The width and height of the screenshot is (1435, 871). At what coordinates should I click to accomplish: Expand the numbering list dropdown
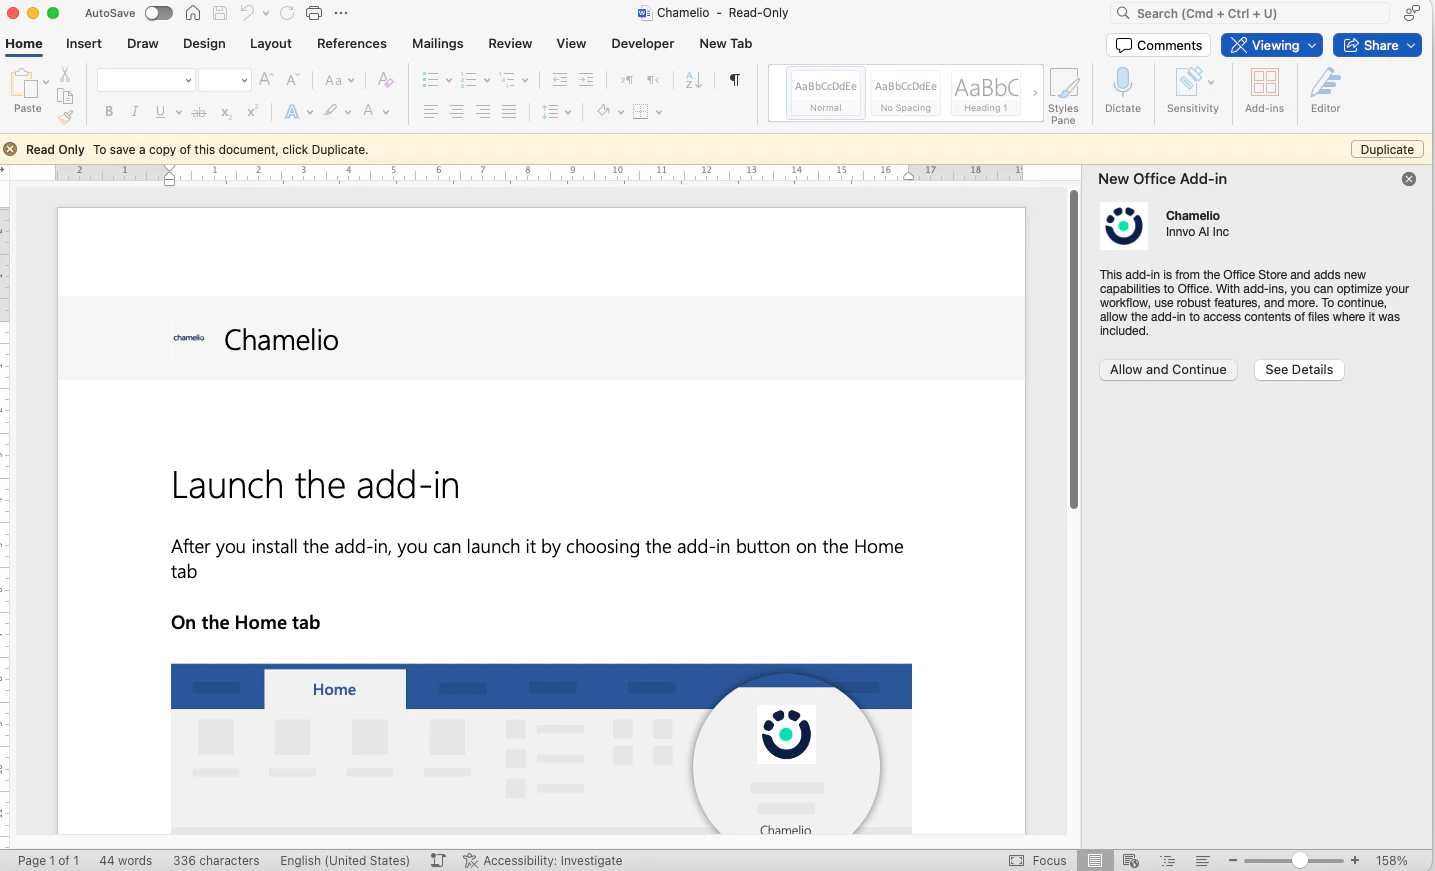[x=486, y=80]
